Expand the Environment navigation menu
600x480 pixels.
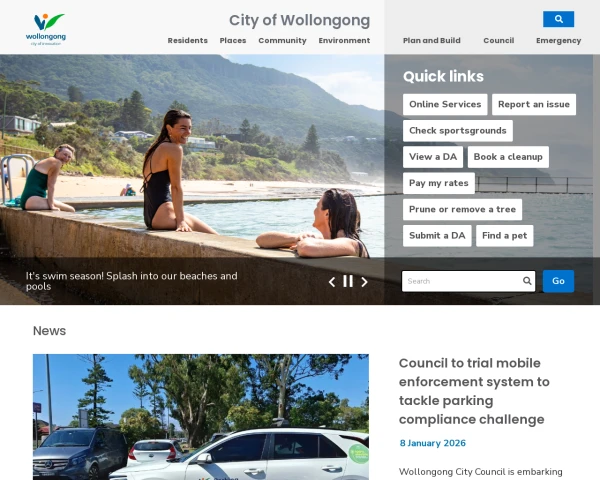(344, 41)
